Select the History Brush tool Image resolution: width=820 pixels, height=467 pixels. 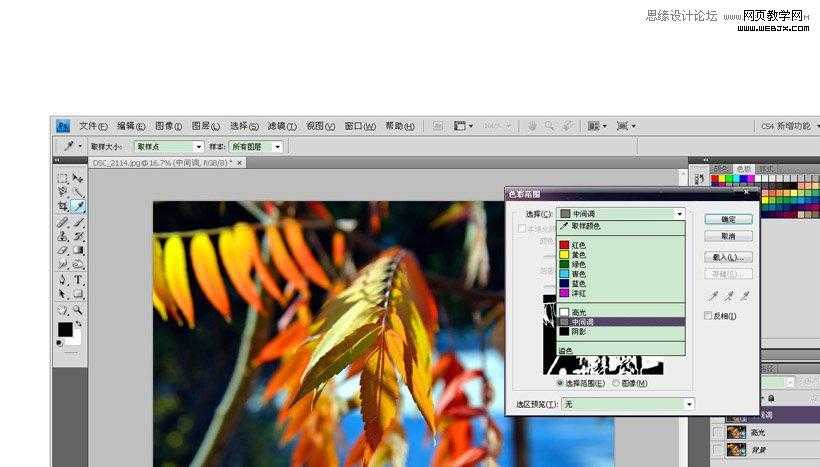point(78,236)
